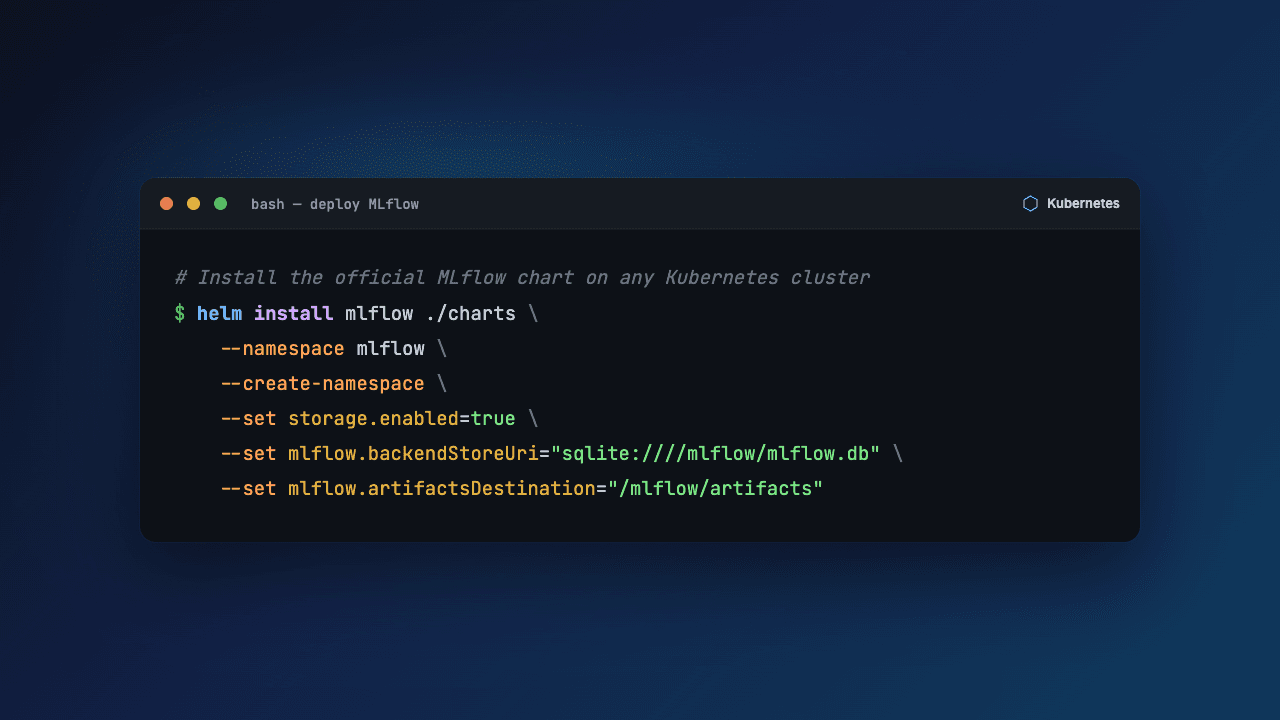Click the red close dot

pos(167,204)
